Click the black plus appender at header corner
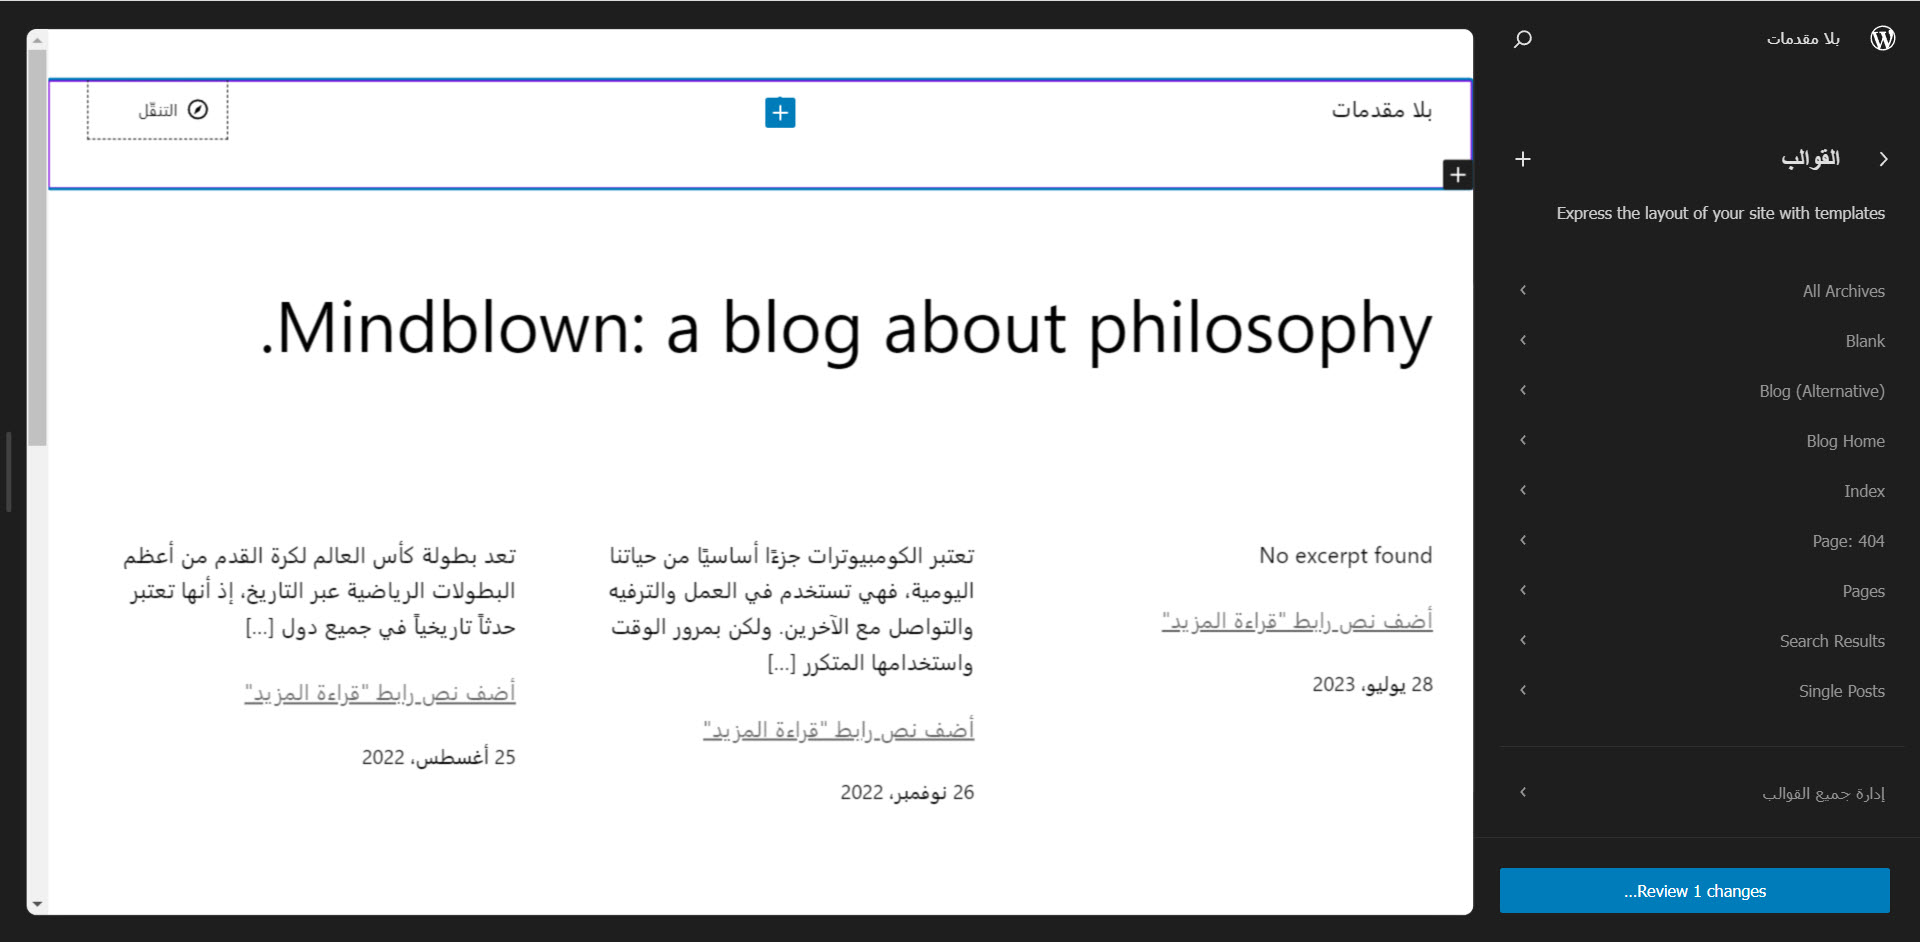The height and width of the screenshot is (942, 1920). [x=1457, y=175]
